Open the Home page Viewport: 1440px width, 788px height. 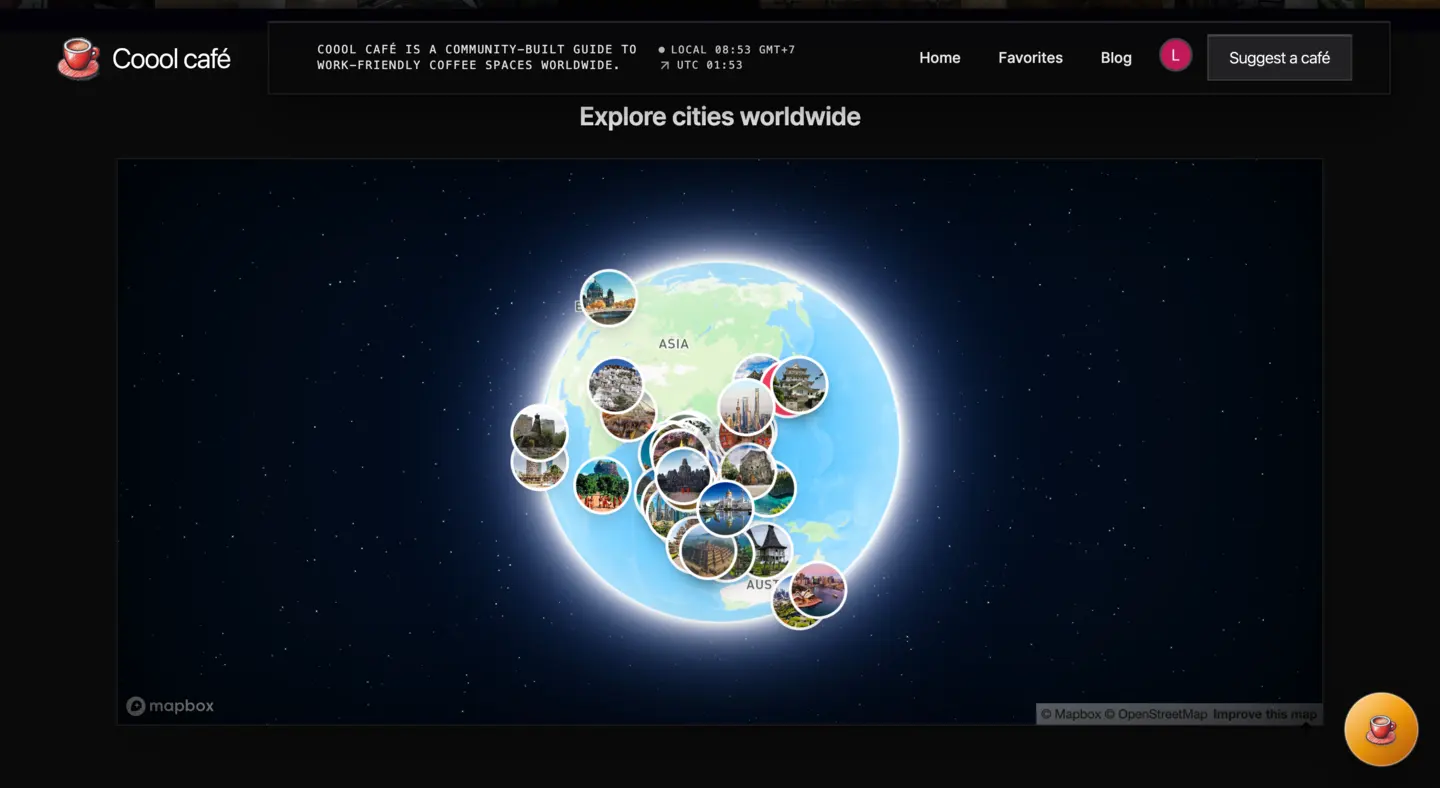939,58
